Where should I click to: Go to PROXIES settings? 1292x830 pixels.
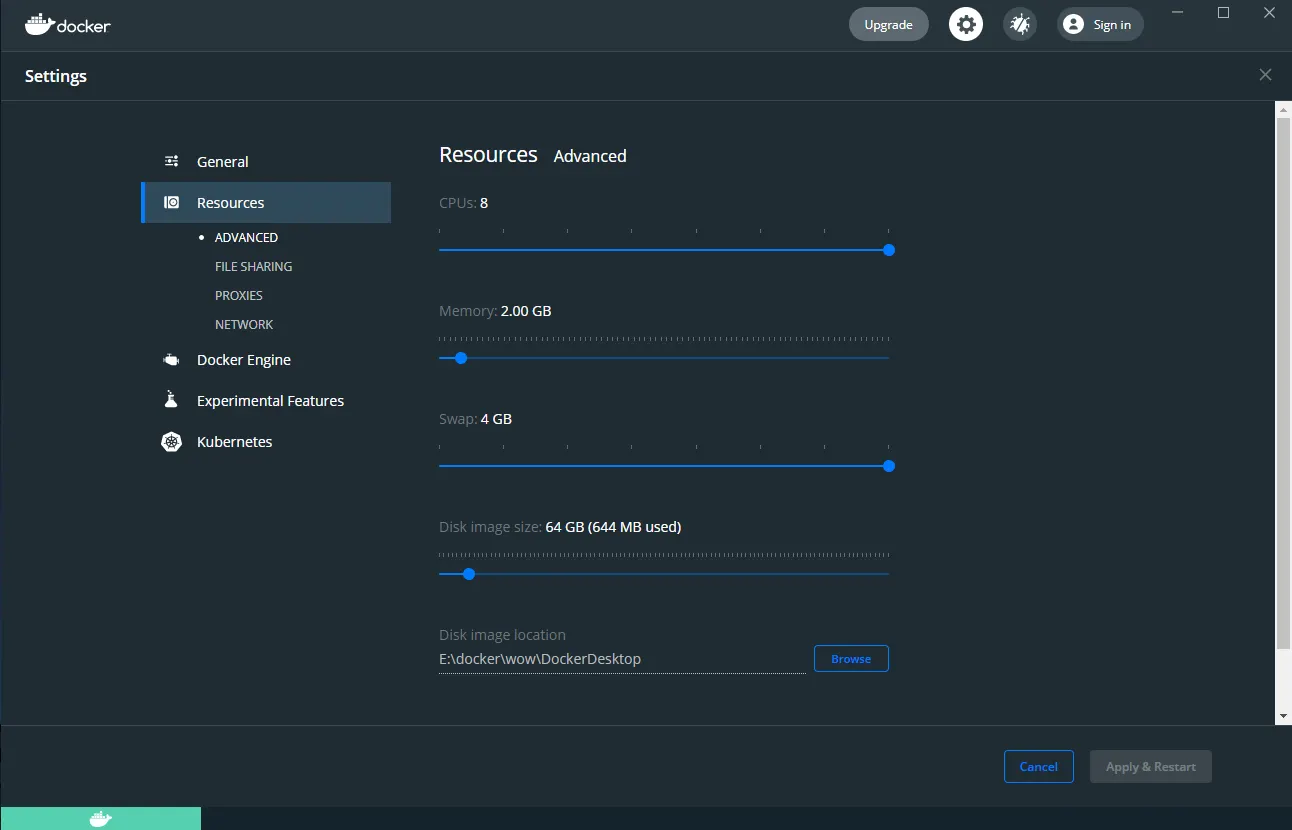(239, 295)
